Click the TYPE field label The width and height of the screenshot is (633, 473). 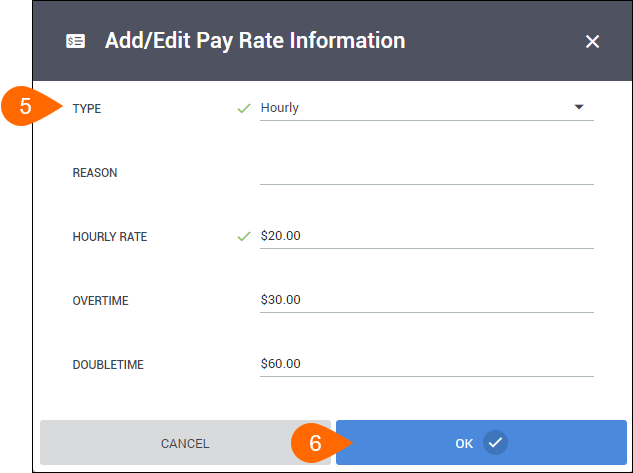(x=87, y=109)
